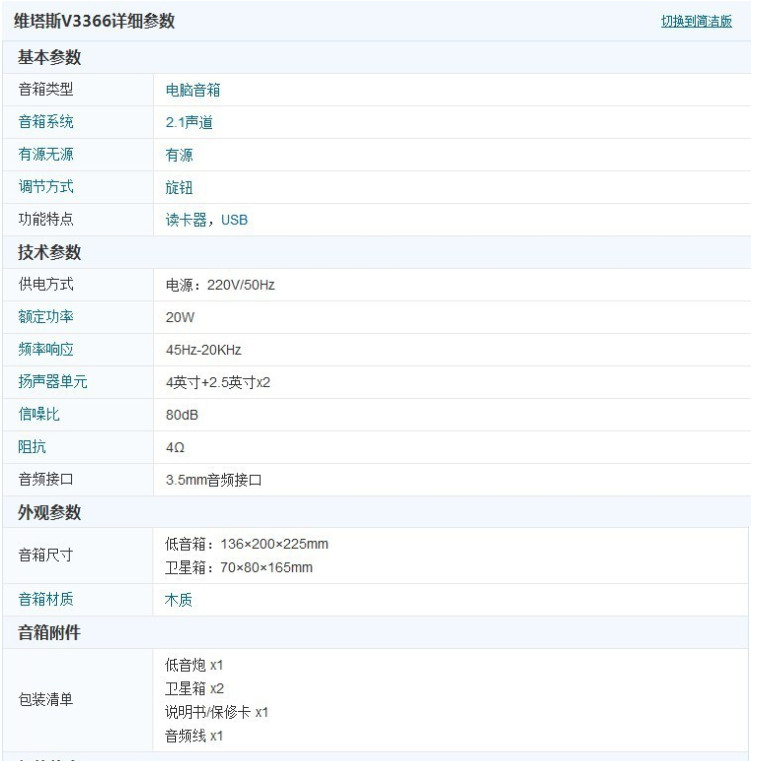Click the 3.5mm音频接口 value

coord(214,480)
